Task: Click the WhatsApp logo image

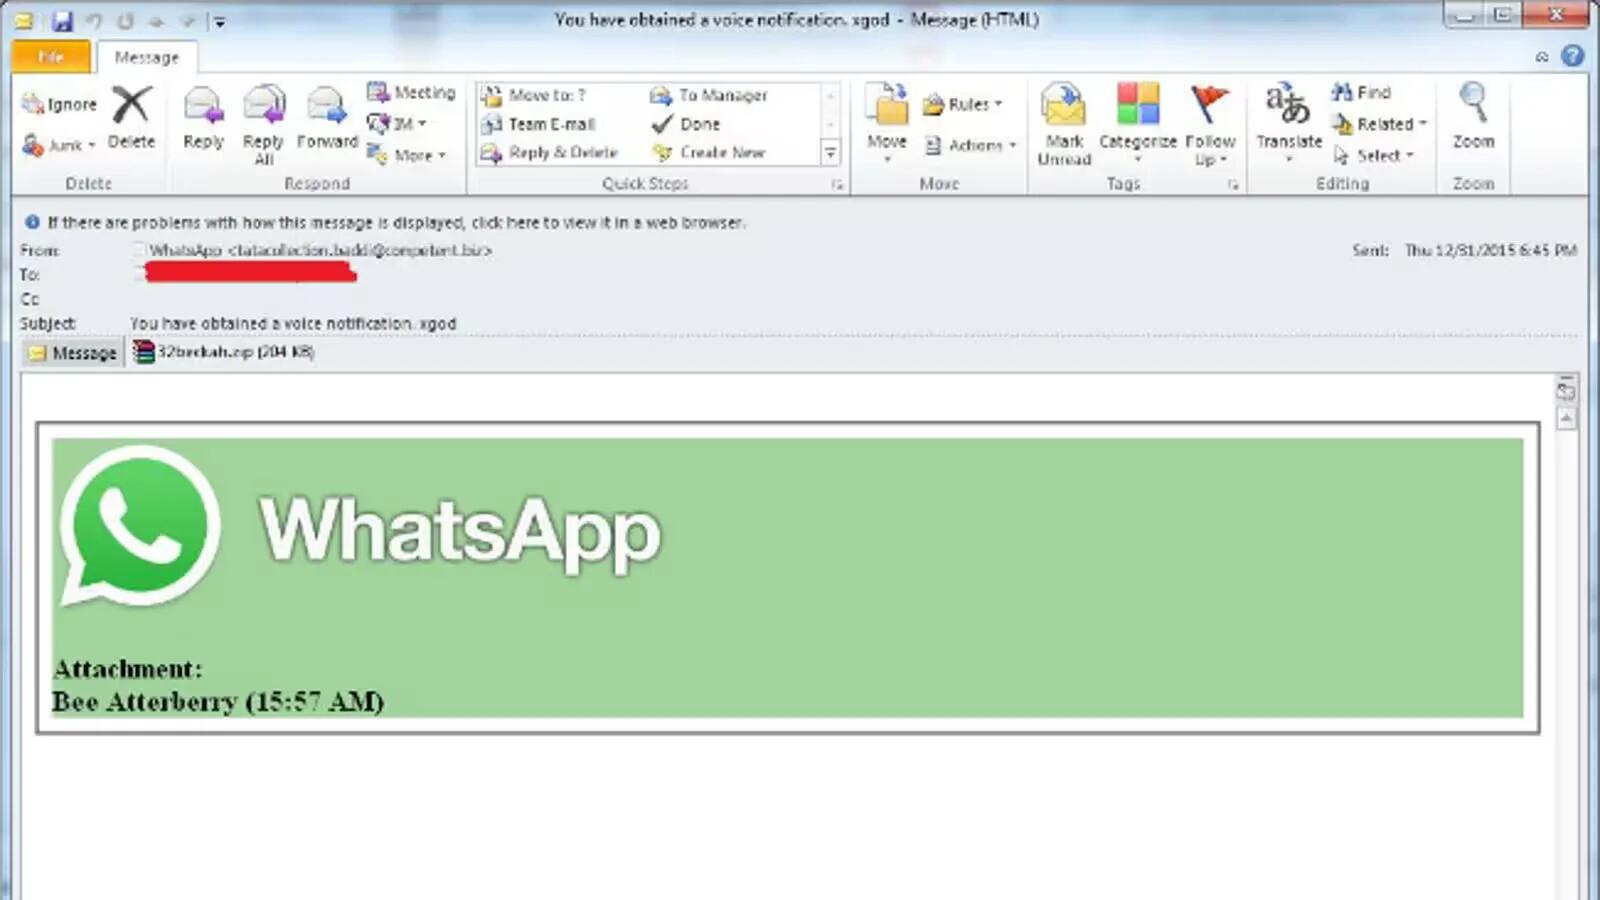Action: [140, 526]
